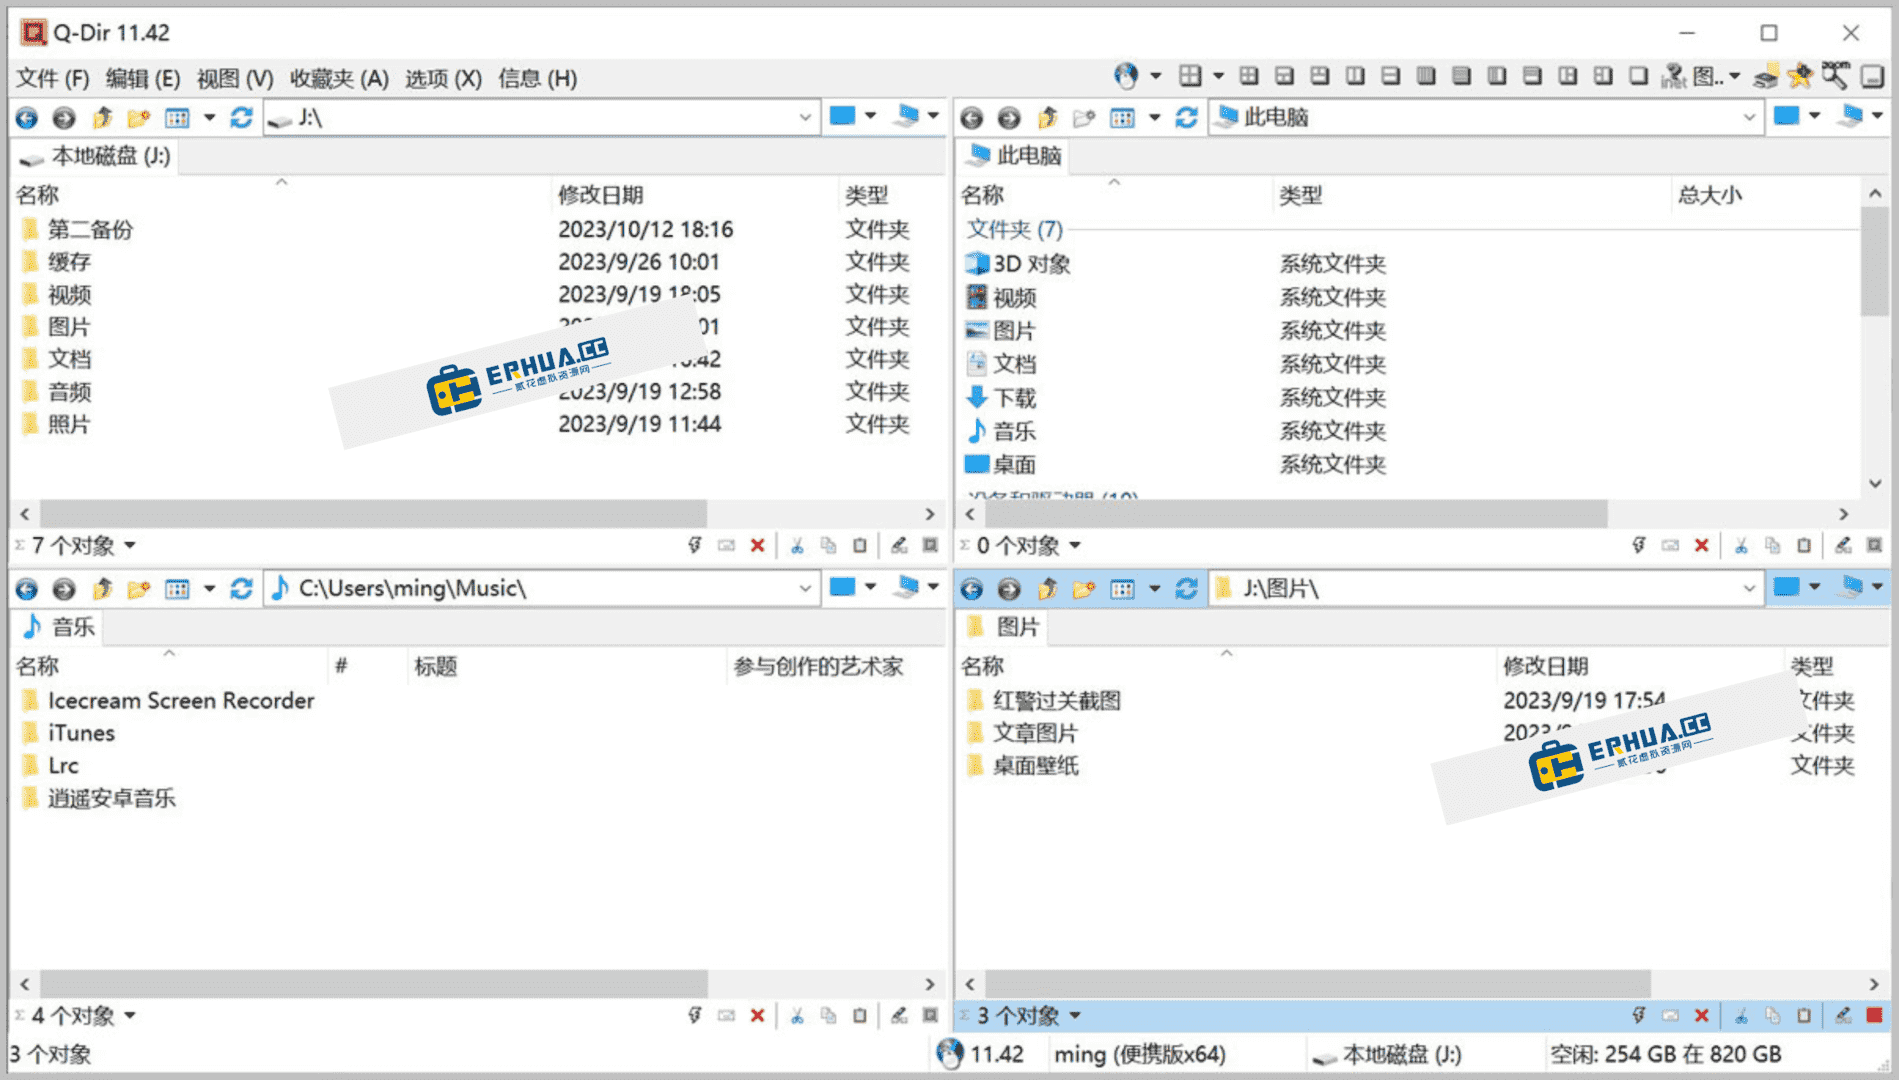Select the 本地磁盘 (J:) tab
Image resolution: width=1899 pixels, height=1080 pixels.
96,156
